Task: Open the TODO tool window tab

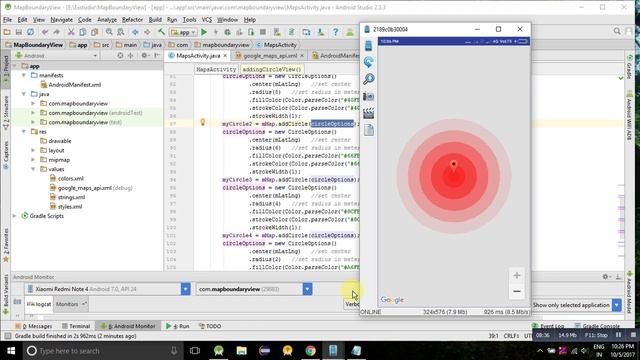Action: click(x=210, y=326)
